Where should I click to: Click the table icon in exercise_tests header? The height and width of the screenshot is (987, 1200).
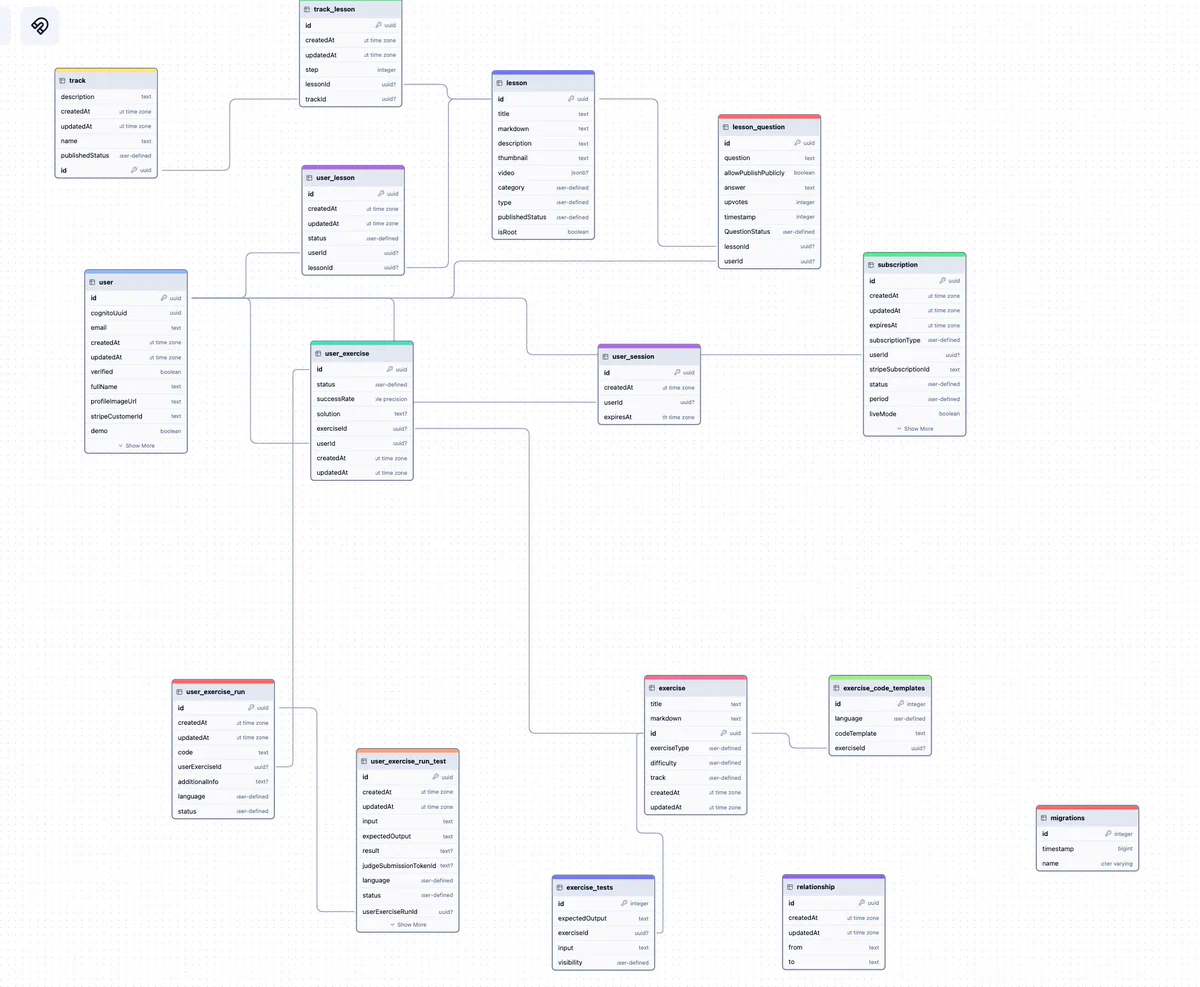click(560, 887)
